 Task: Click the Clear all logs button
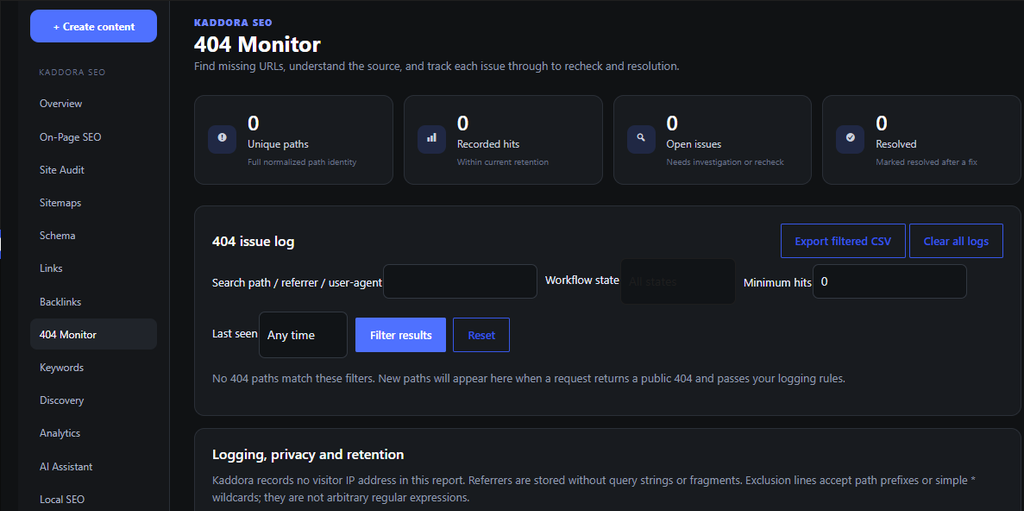pyautogui.click(x=956, y=241)
